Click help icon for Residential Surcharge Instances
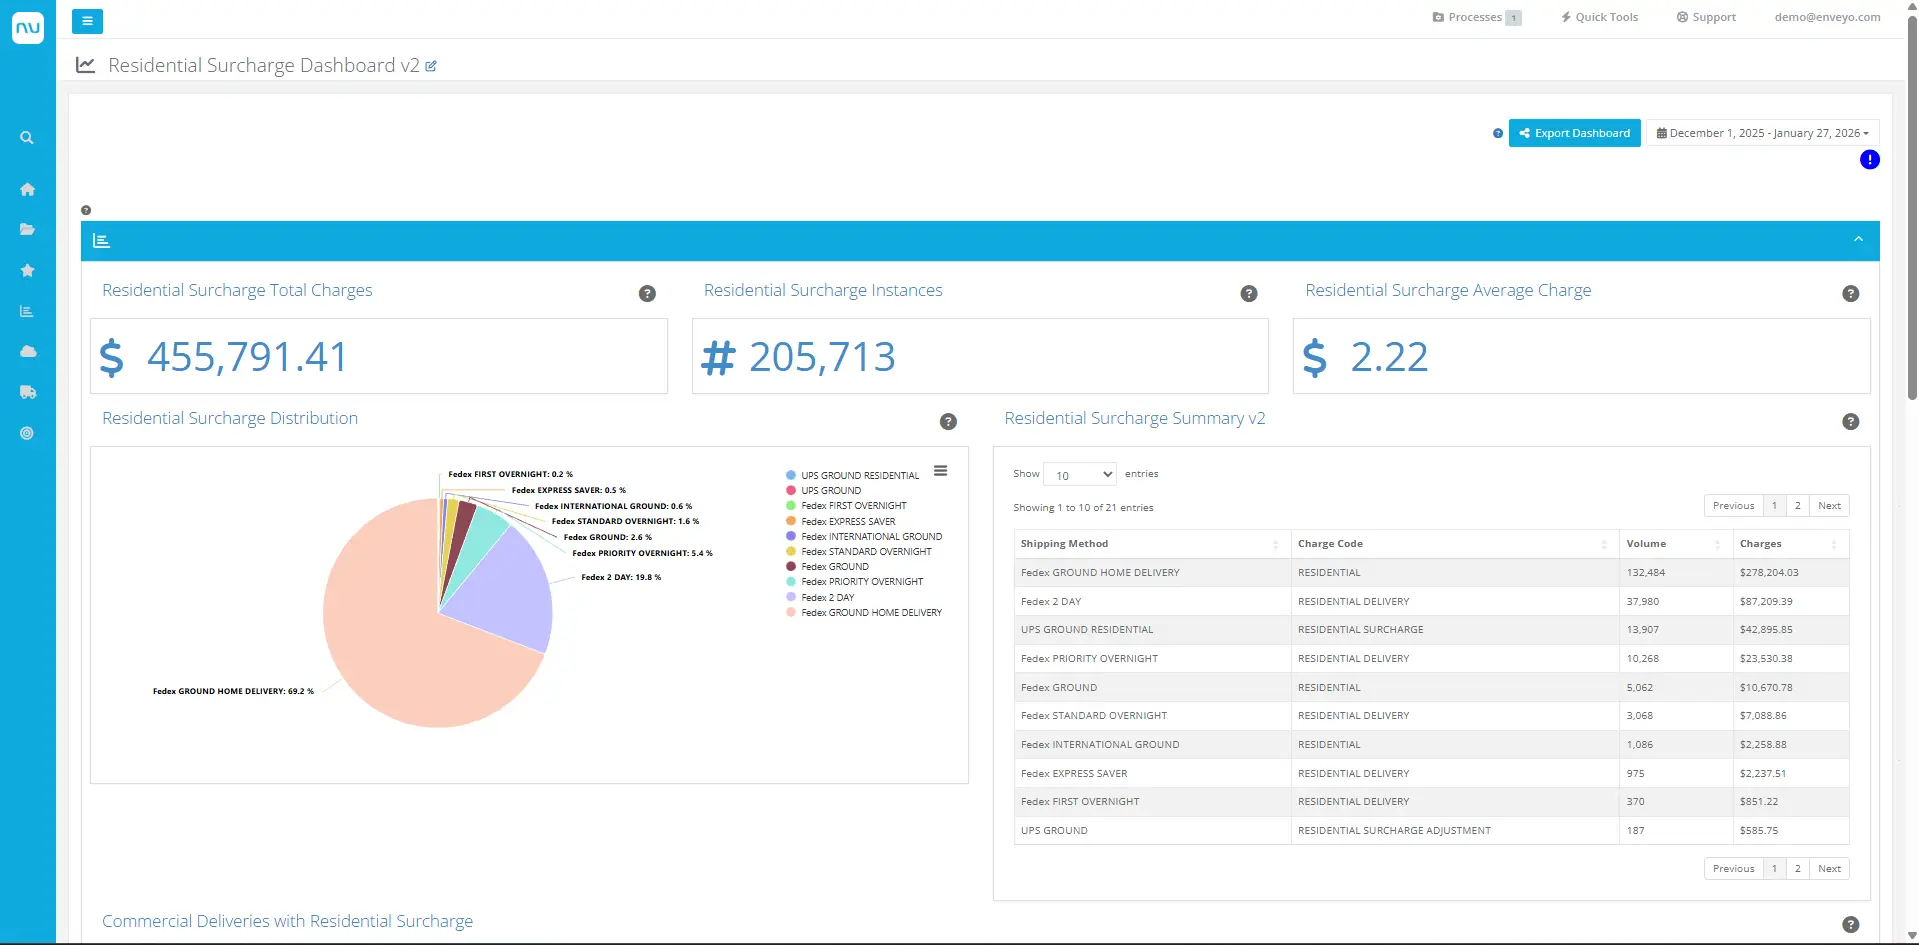 click(1248, 293)
